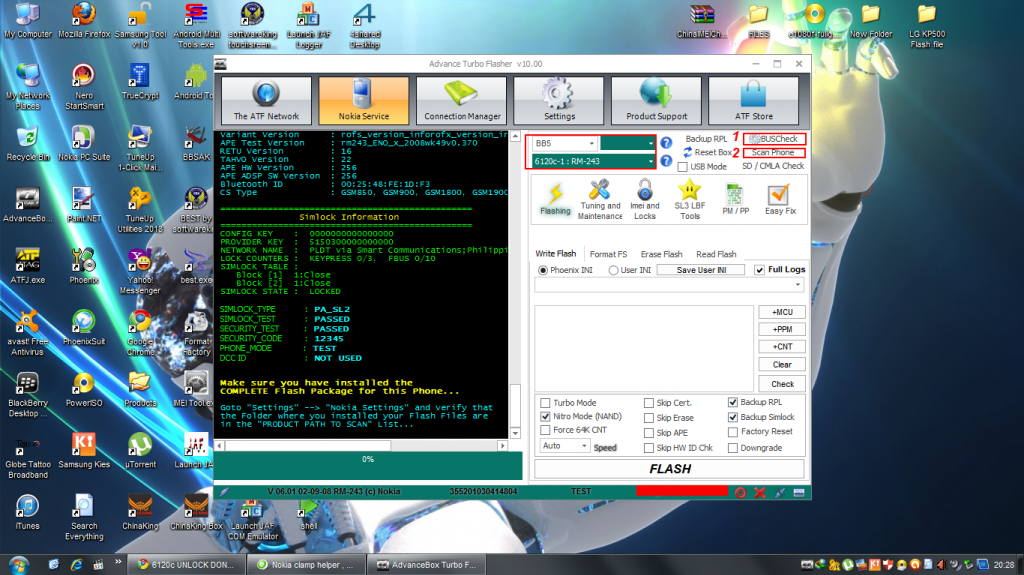This screenshot has width=1024, height=575.
Task: Open the ATFJ.exe desktop icon
Action: point(27,265)
